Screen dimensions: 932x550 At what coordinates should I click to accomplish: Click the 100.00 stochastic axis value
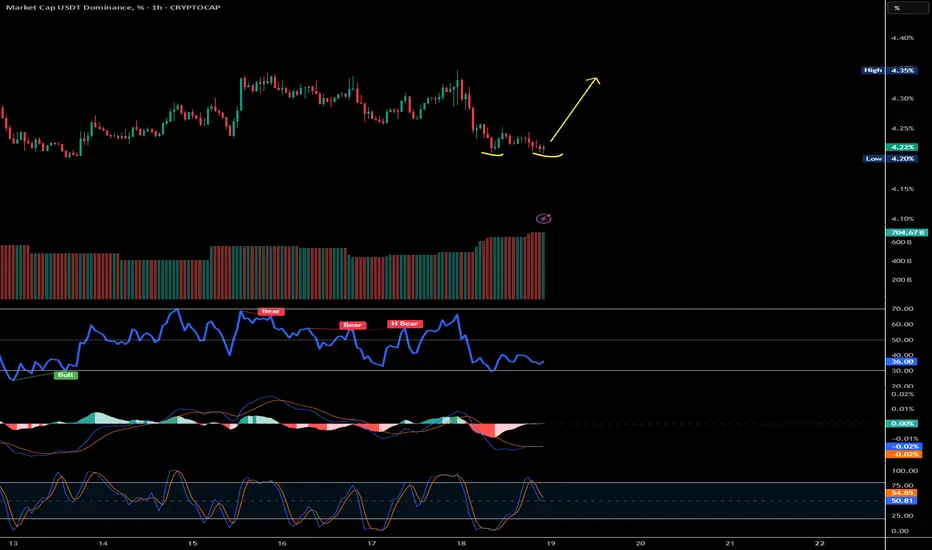click(904, 471)
